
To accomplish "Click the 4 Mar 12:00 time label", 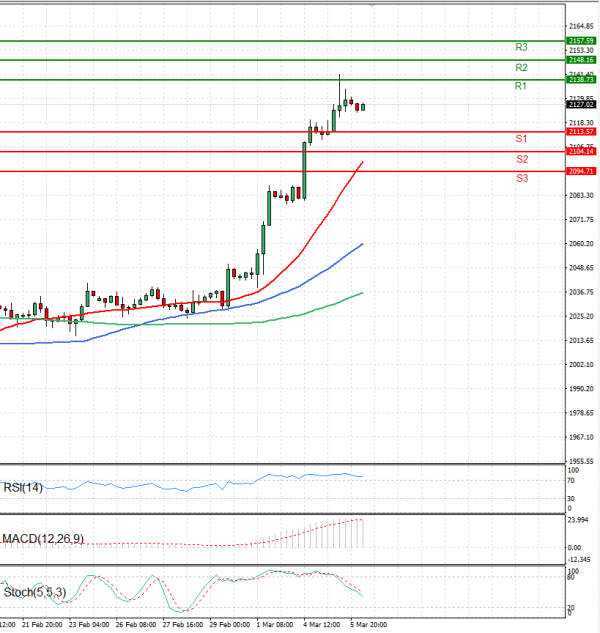I will click(x=321, y=625).
